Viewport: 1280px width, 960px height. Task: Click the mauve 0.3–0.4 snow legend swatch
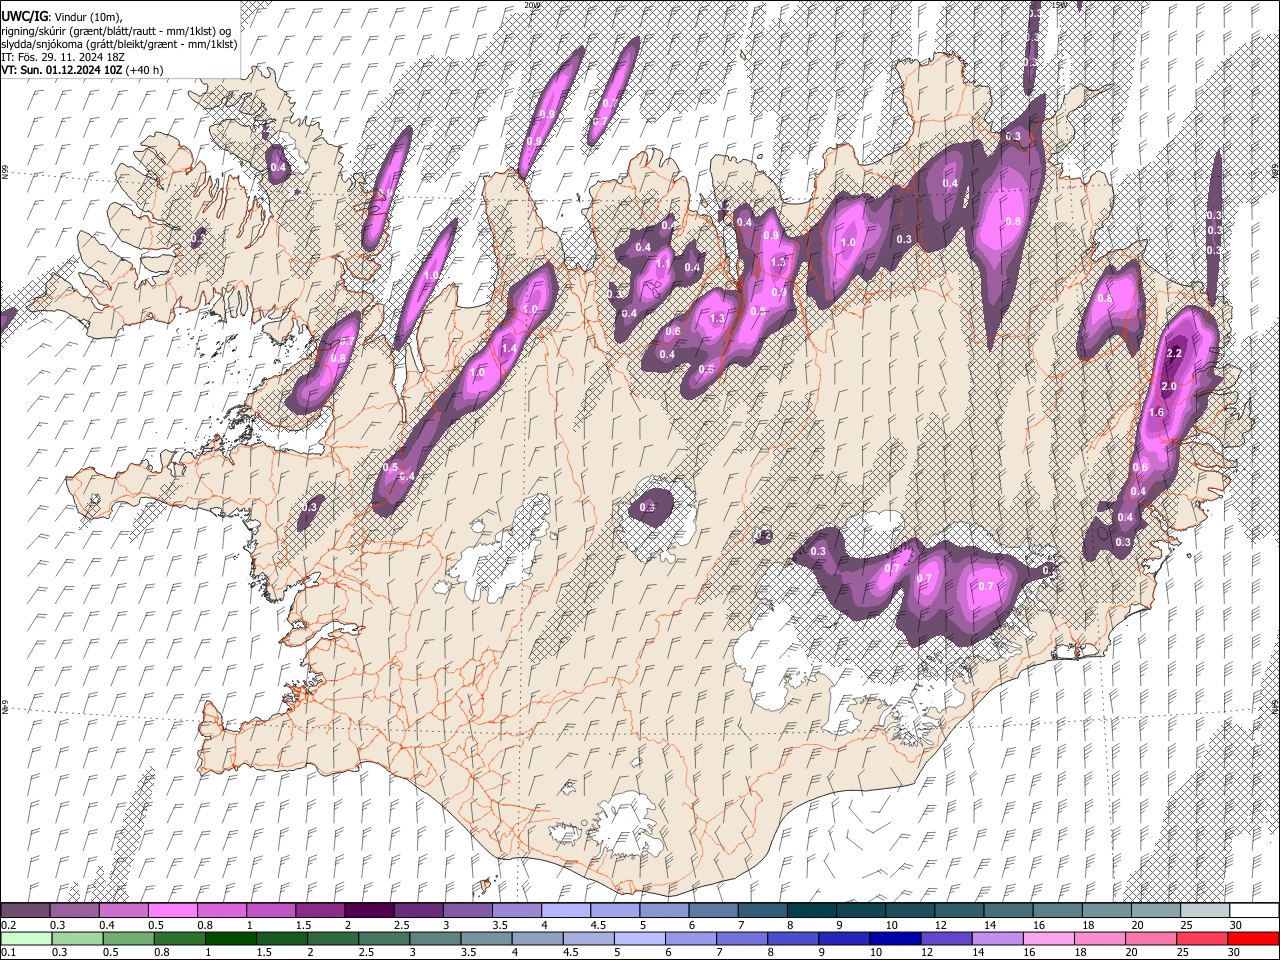pos(74,911)
